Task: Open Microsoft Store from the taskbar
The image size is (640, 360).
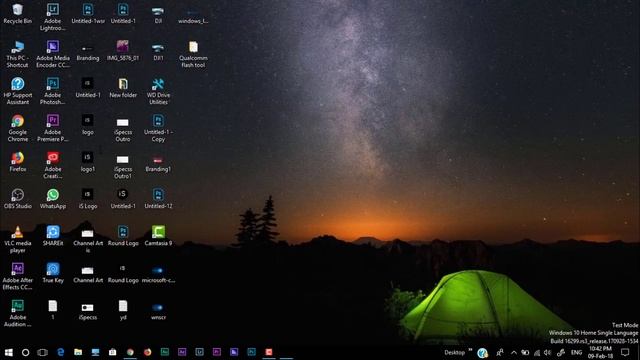Action: point(113,352)
